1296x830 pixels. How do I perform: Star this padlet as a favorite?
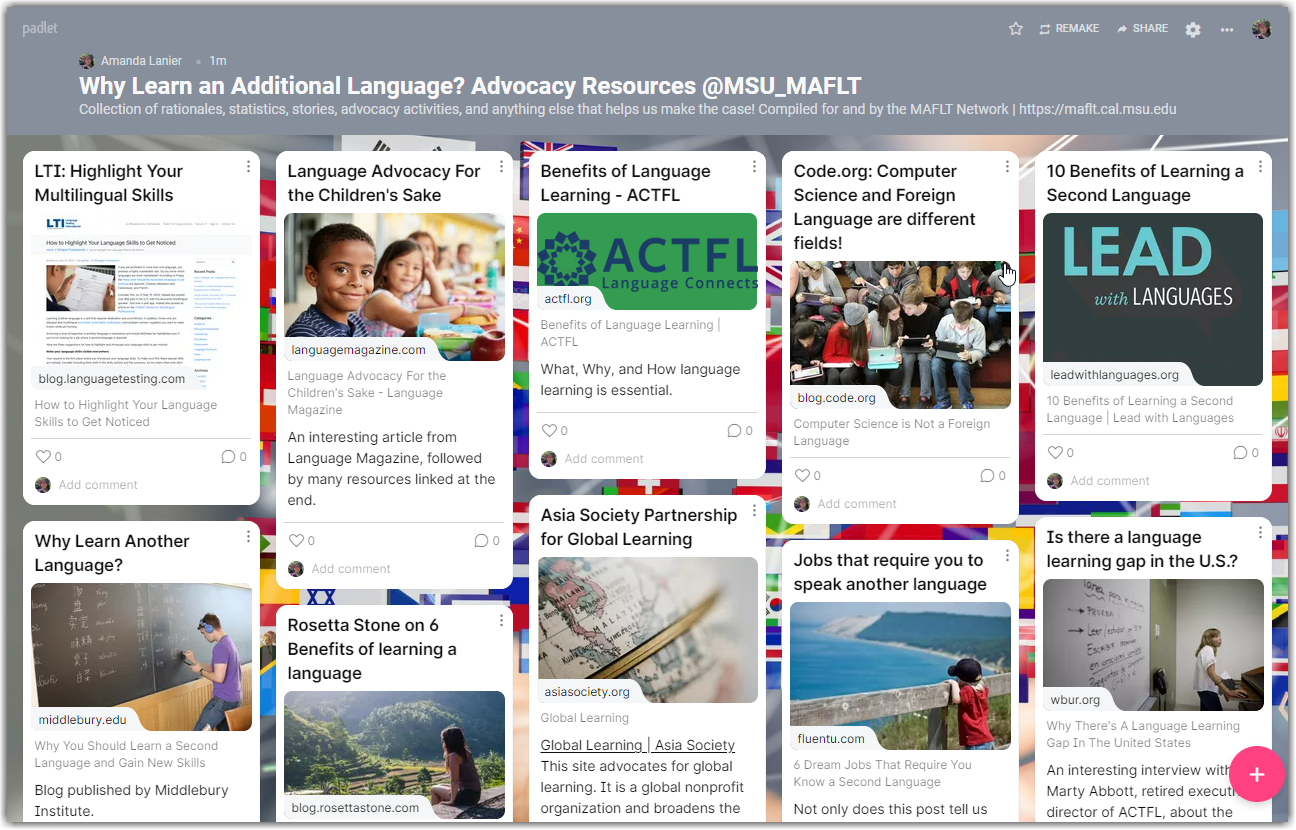coord(1016,29)
